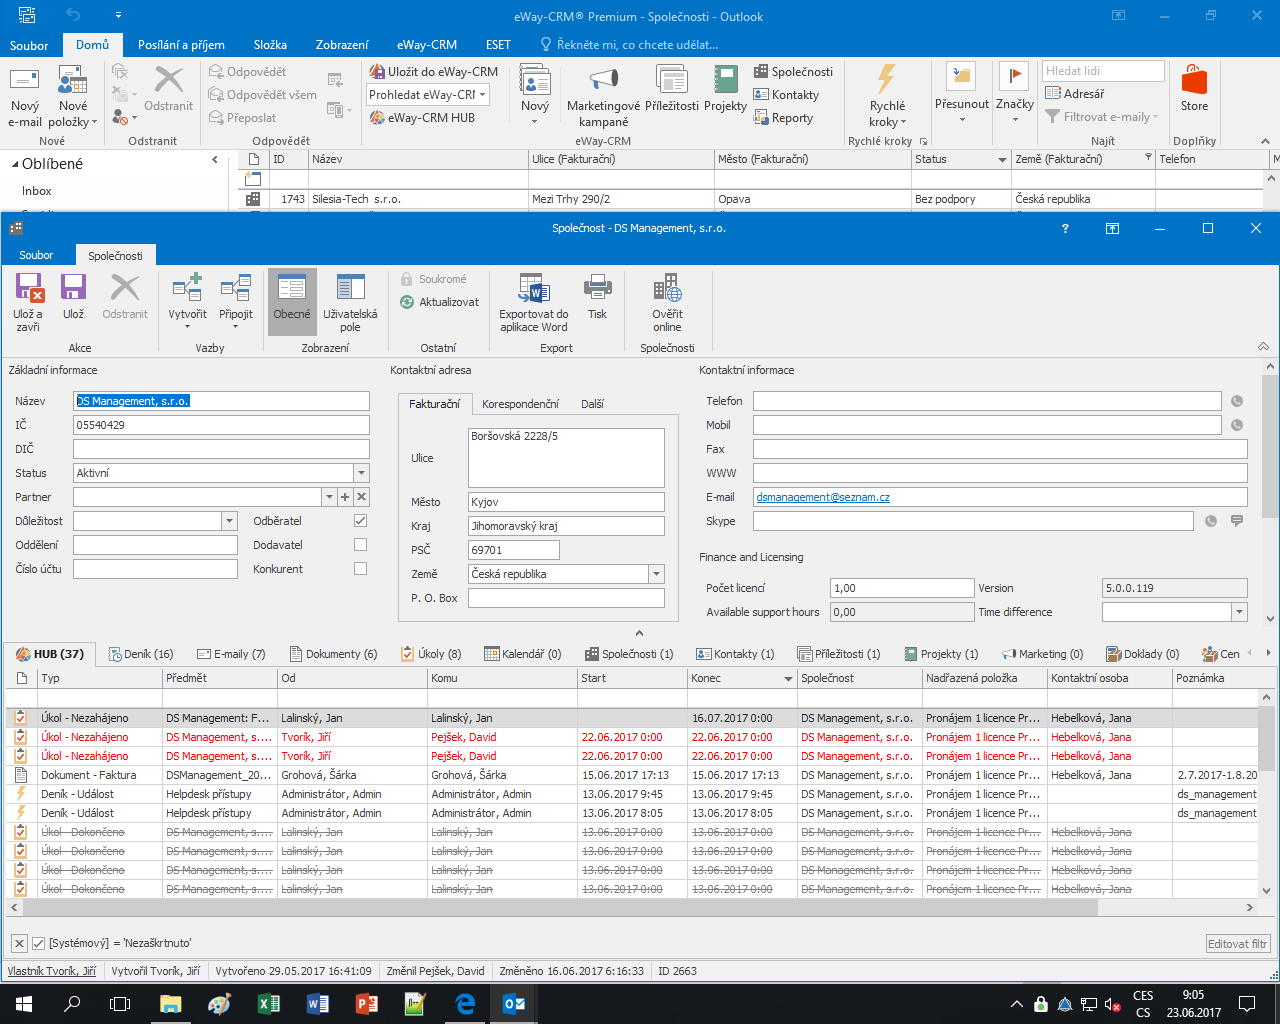Uncheck the Odběratel checkbox
This screenshot has width=1280, height=1024.
click(361, 521)
